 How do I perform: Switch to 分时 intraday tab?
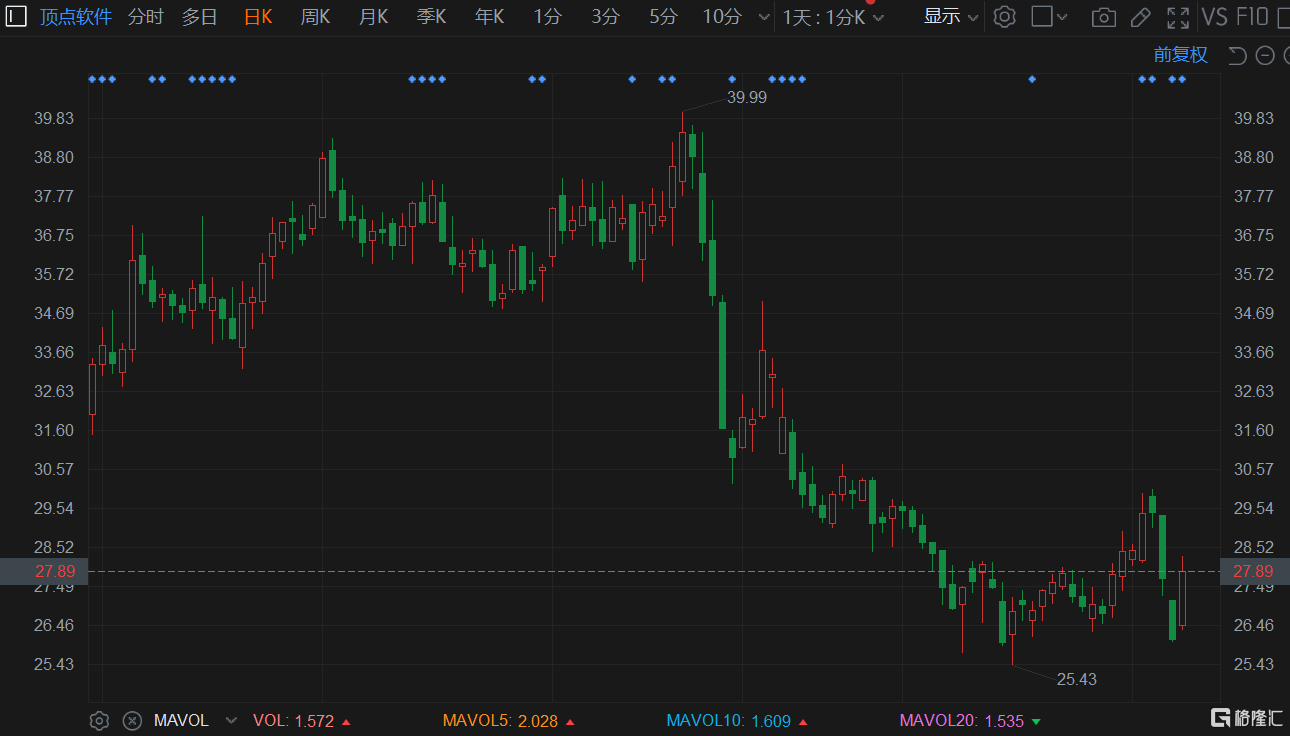pos(146,17)
